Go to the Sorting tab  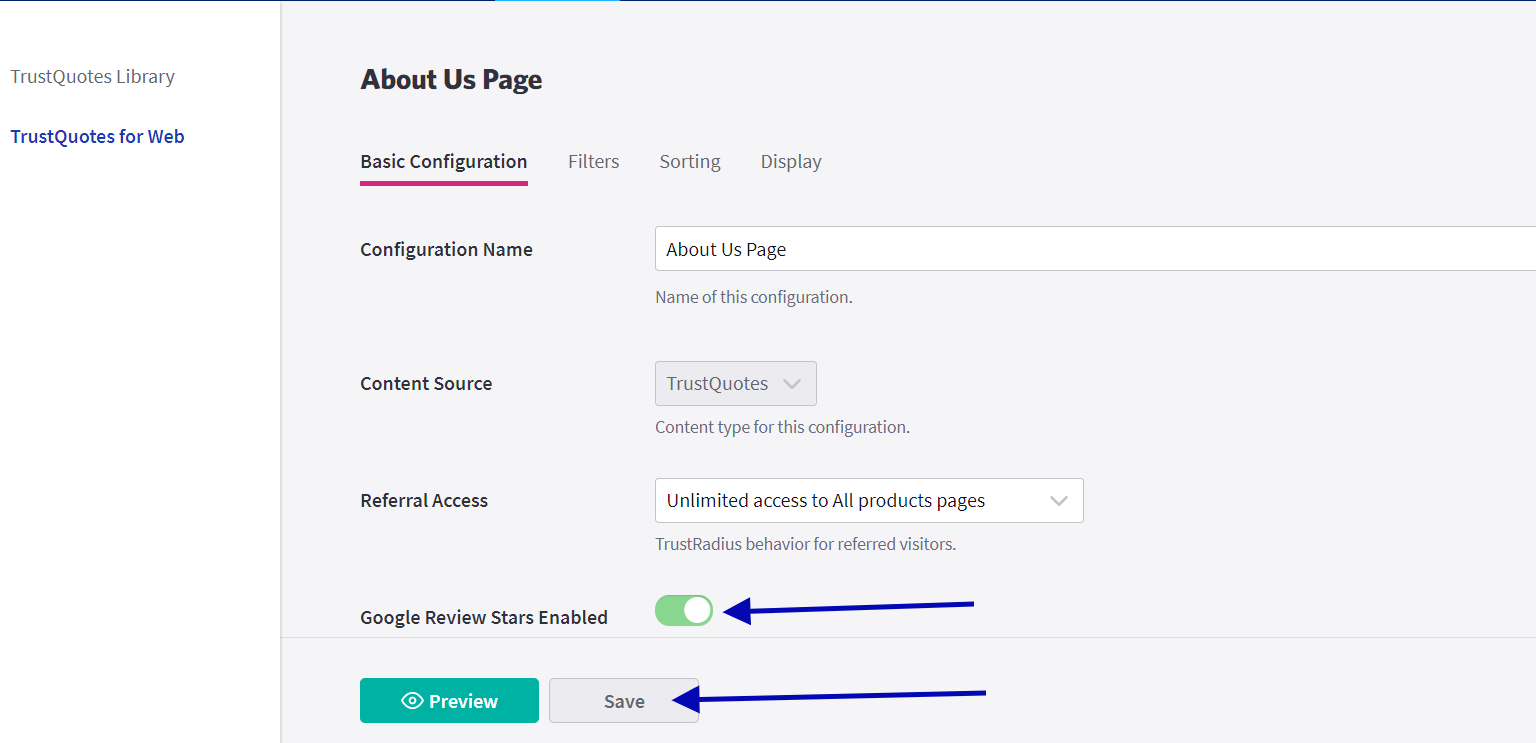(x=690, y=162)
